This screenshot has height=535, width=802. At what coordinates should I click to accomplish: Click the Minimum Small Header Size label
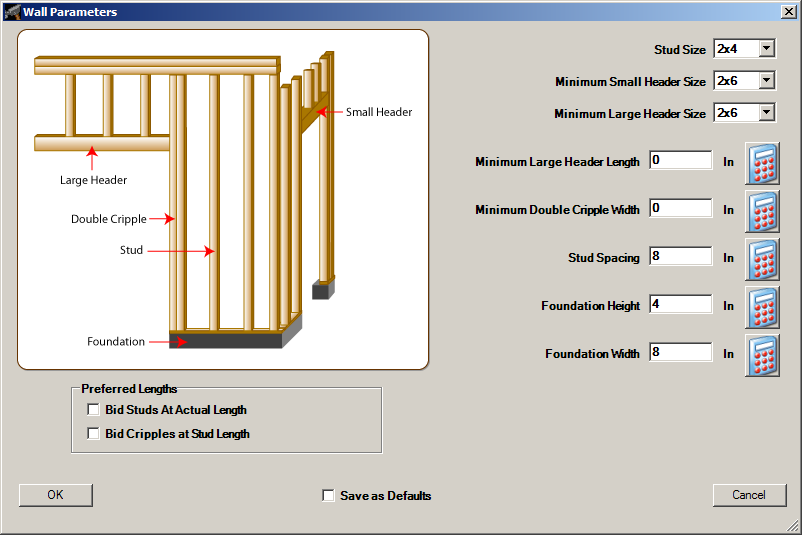pyautogui.click(x=630, y=82)
